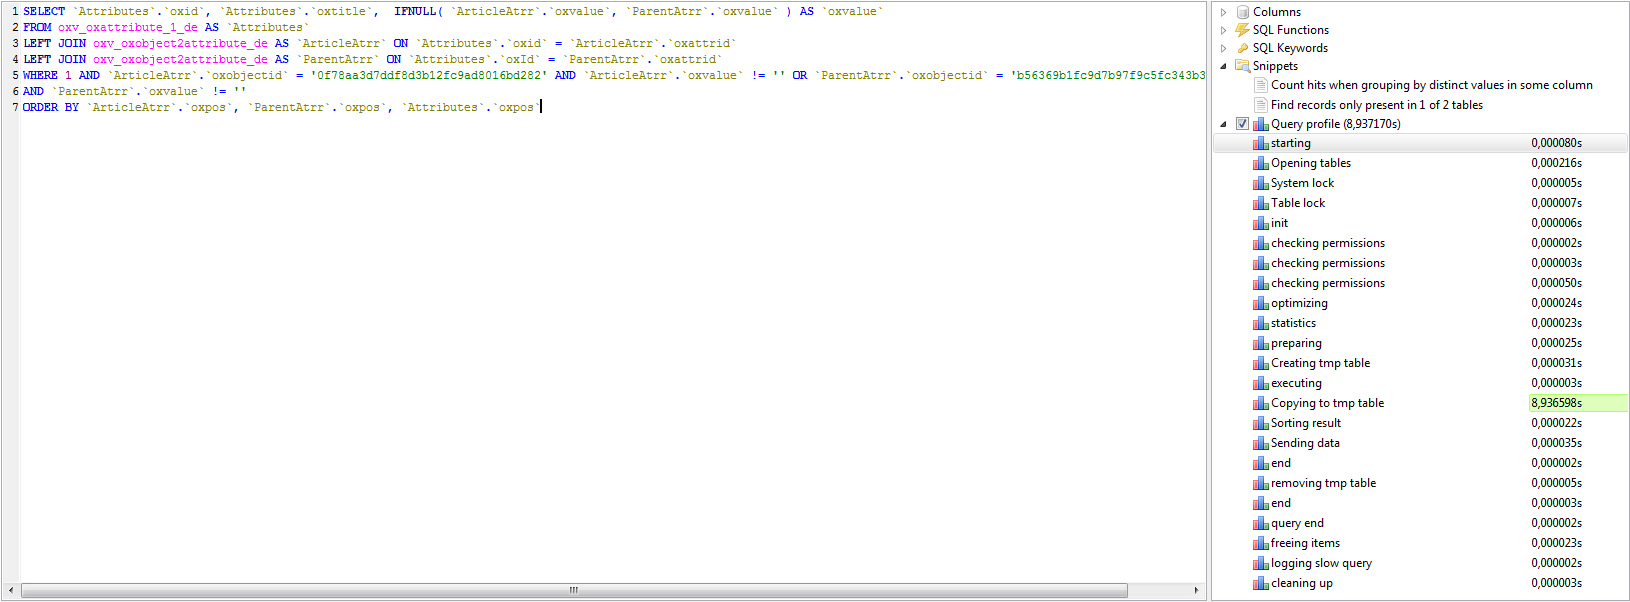Collapse the Query profile node arrow
The height and width of the screenshot is (602, 1630).
point(1223,124)
